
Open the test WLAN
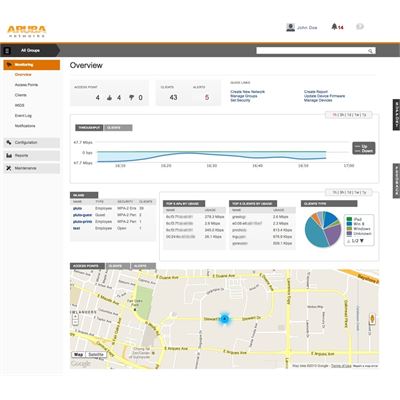tap(76, 228)
